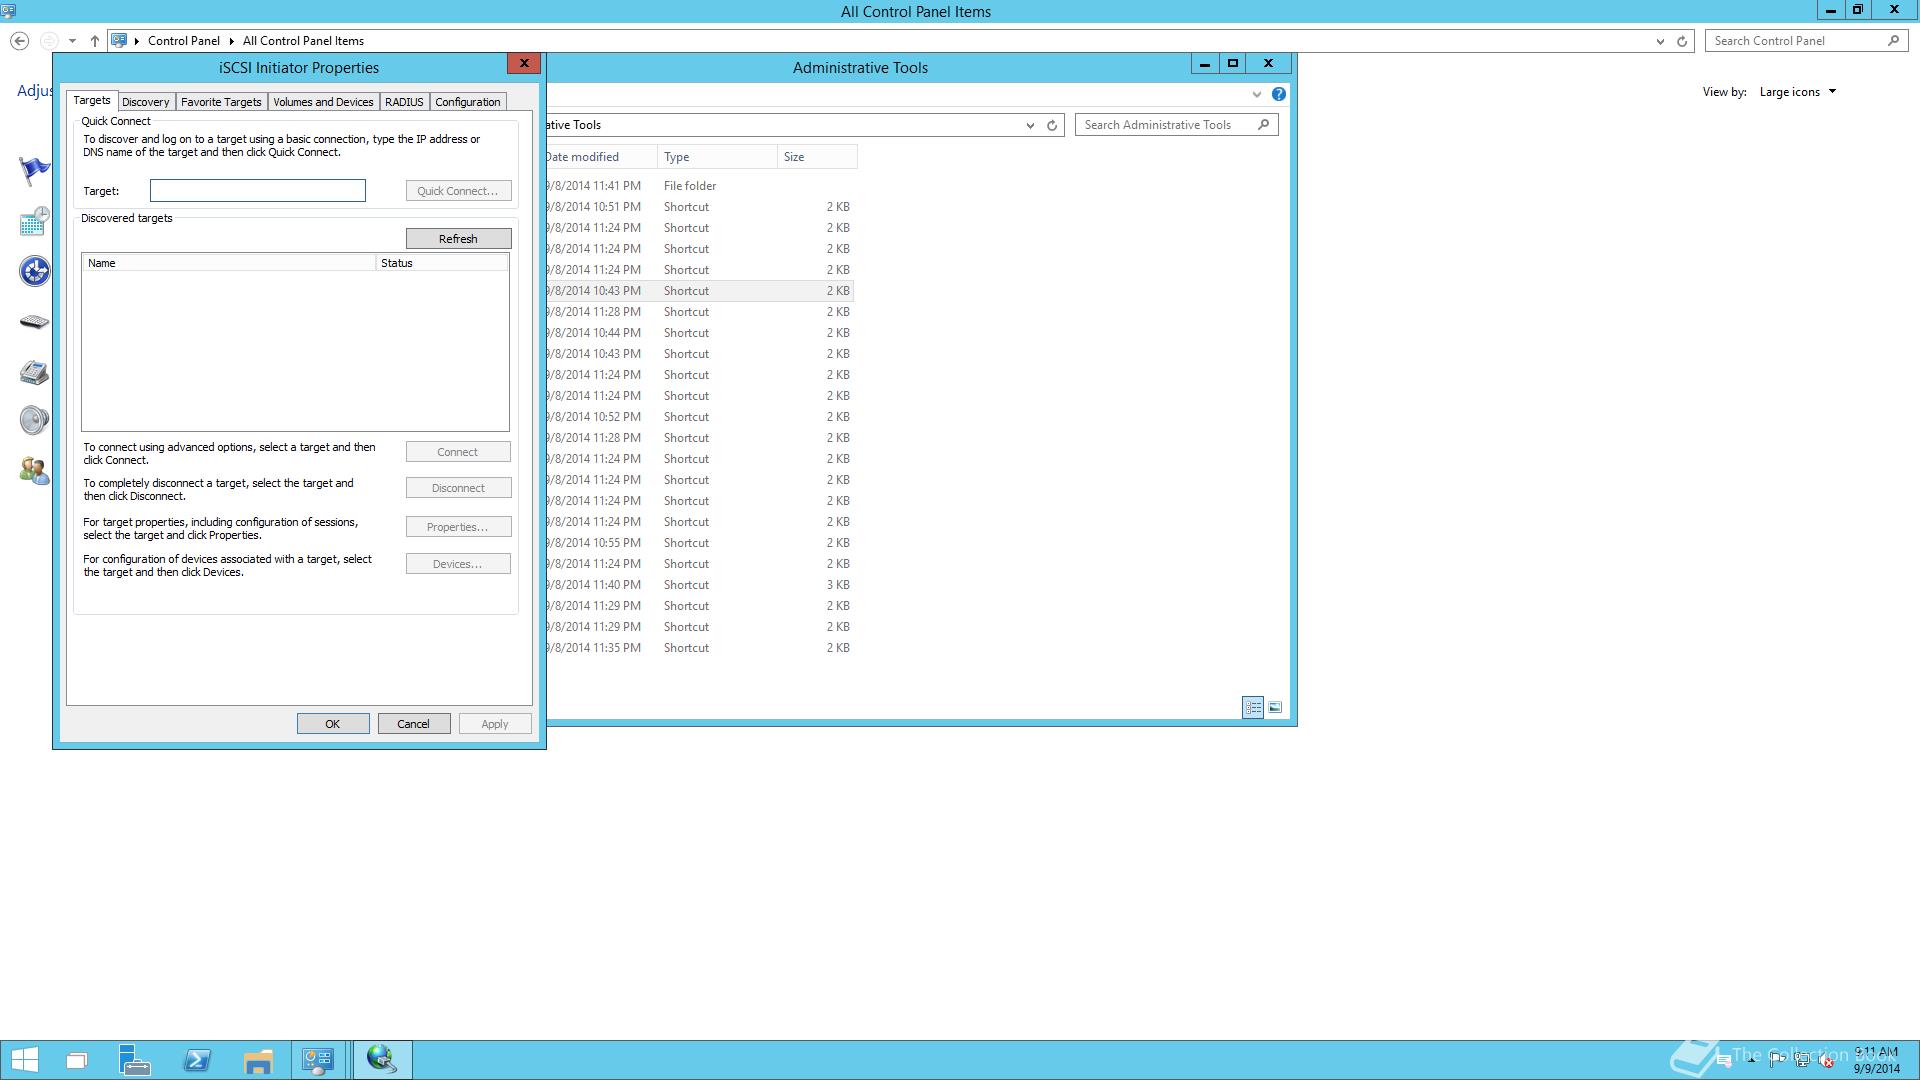Open View by Large icons dropdown
This screenshot has height=1080, width=1920.
pyautogui.click(x=1798, y=92)
